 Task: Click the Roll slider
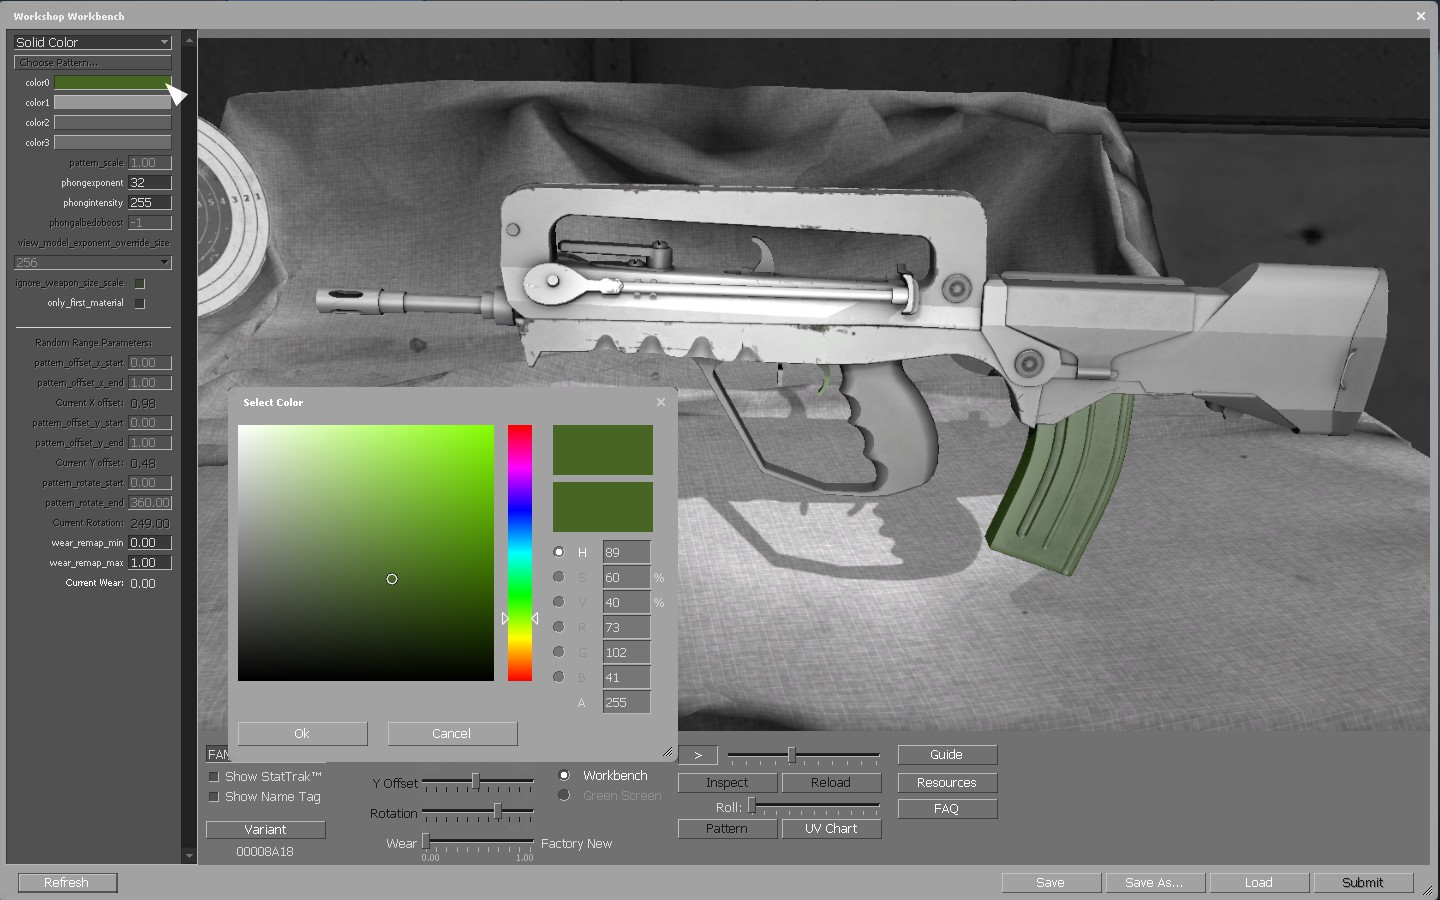click(814, 806)
